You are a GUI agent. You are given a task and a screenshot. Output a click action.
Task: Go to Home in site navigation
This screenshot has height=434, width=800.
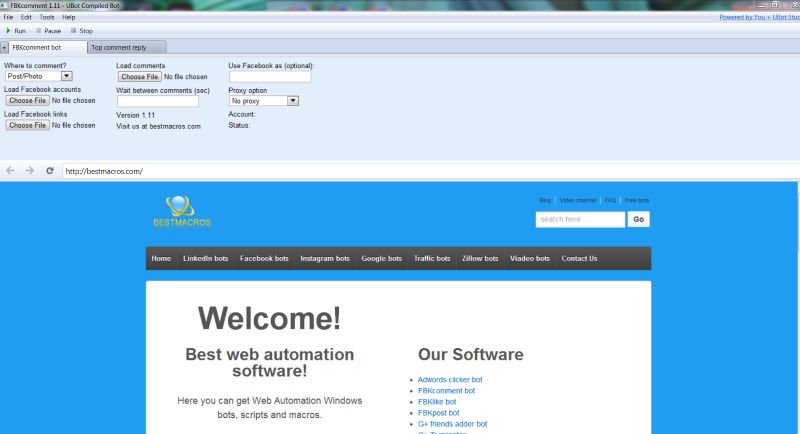(161, 259)
